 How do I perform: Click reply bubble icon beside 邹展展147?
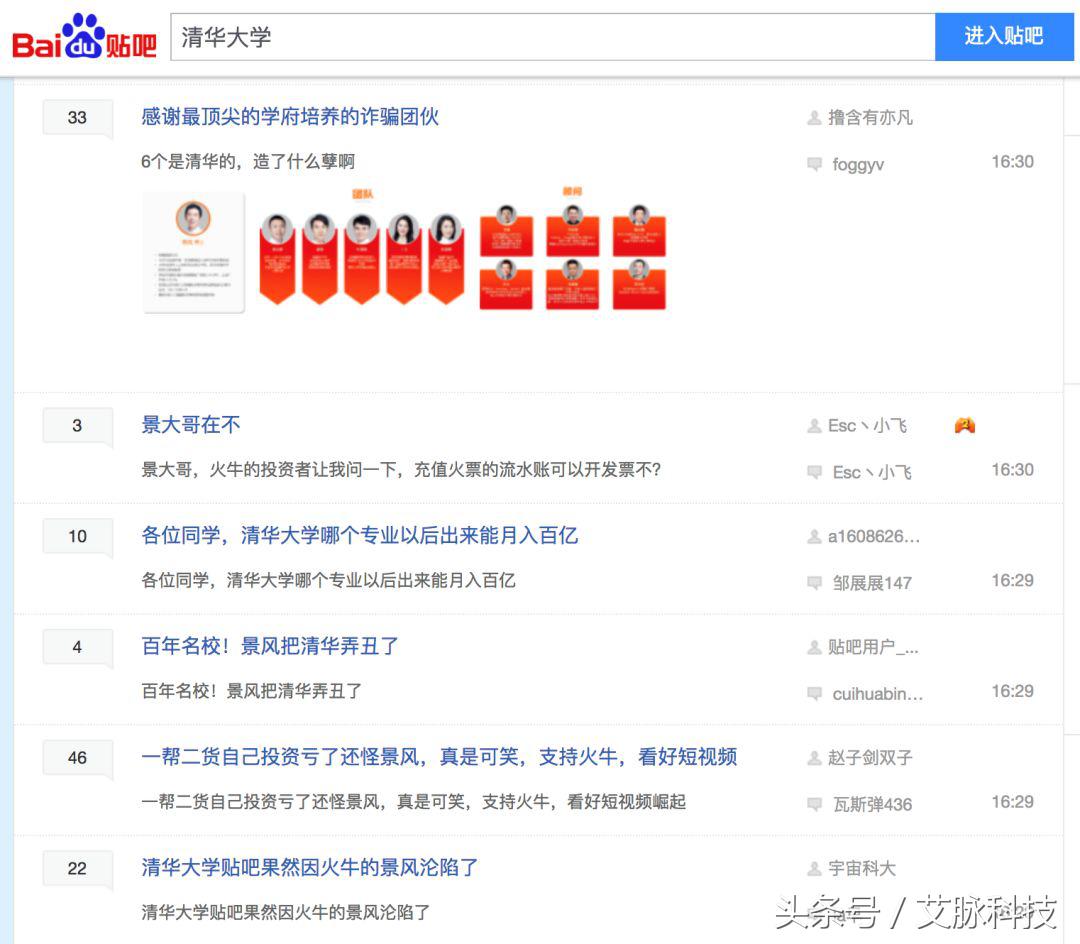814,583
